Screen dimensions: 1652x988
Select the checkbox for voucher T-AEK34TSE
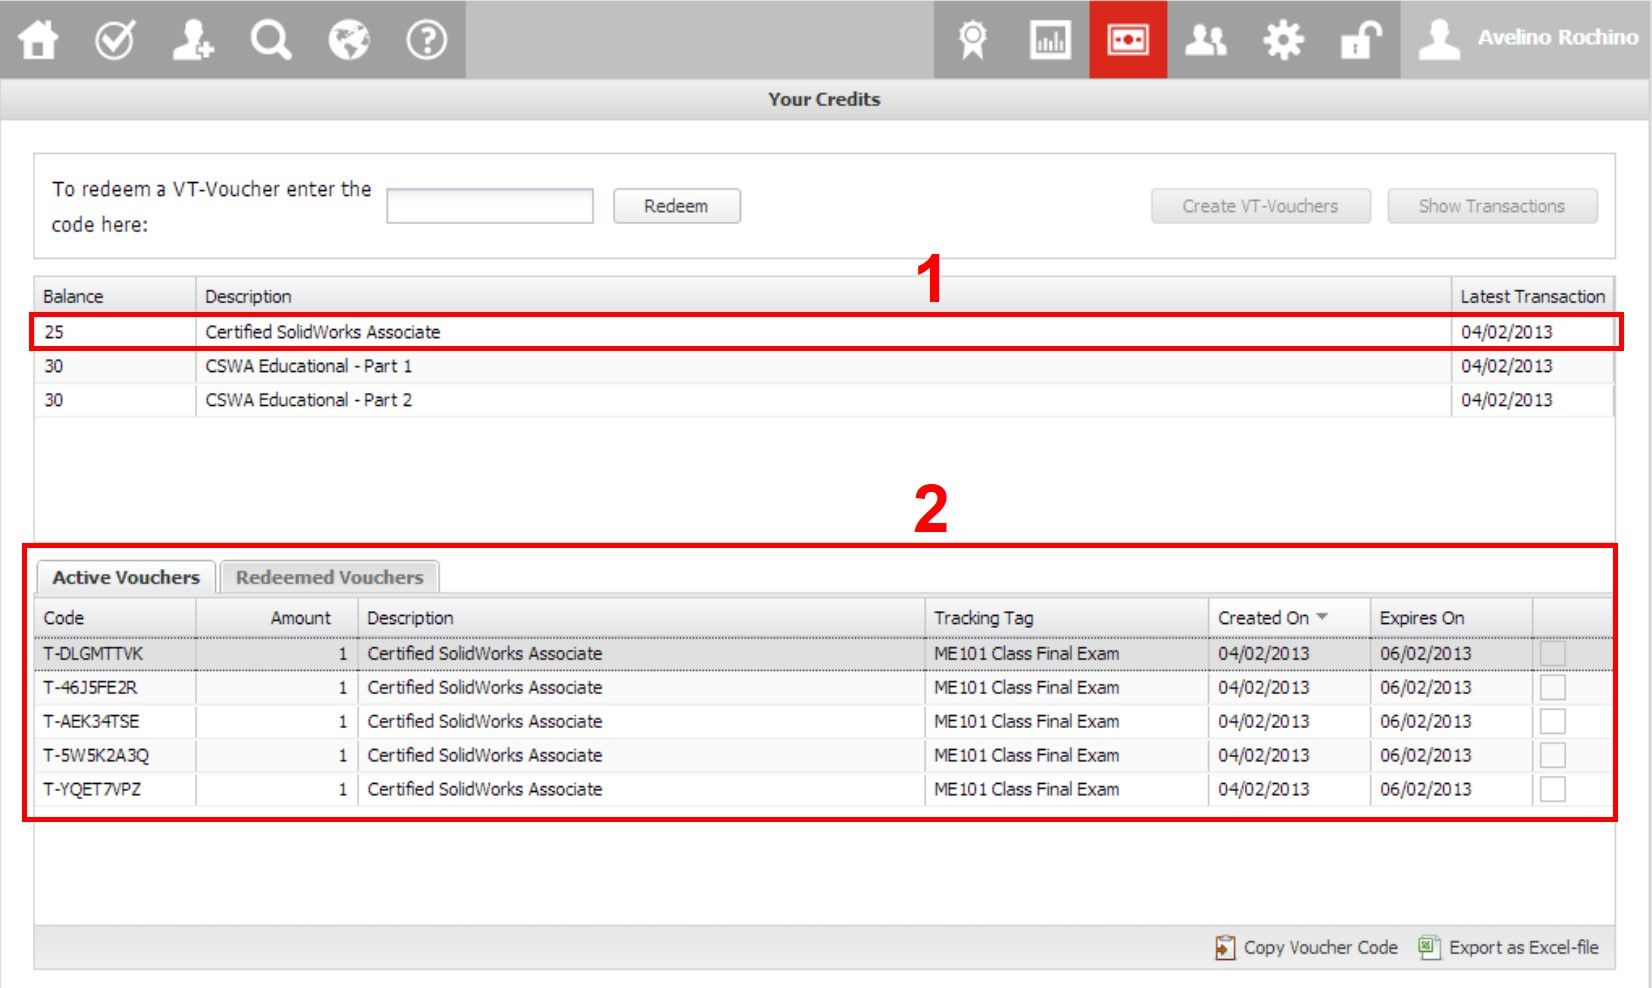[x=1555, y=721]
